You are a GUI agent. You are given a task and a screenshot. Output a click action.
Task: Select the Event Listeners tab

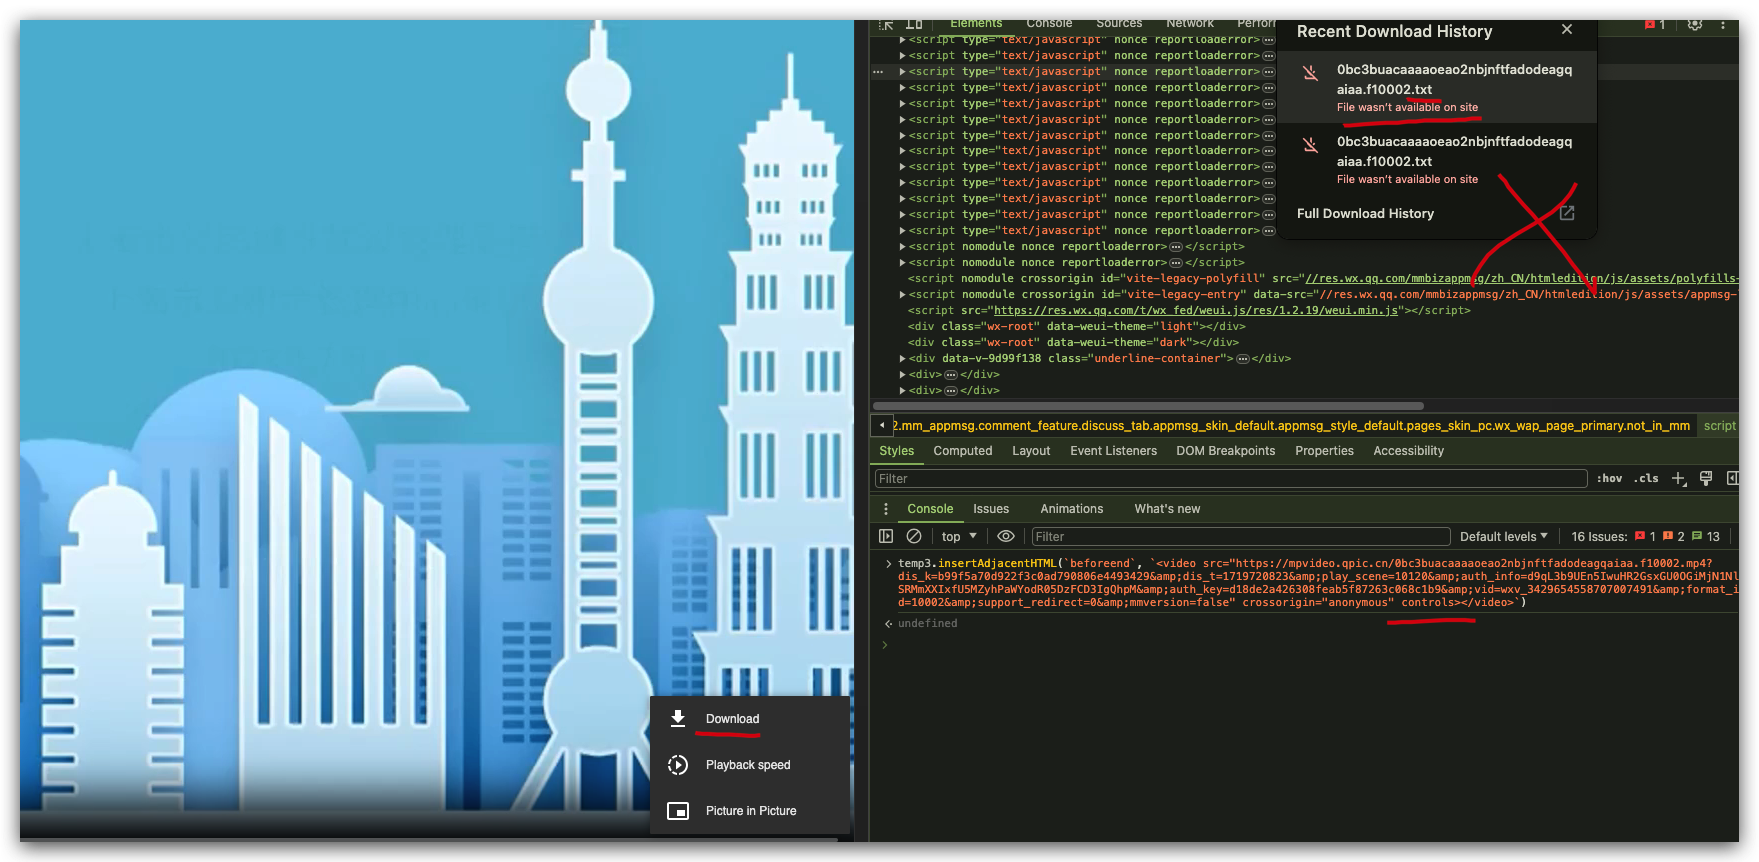1113,451
